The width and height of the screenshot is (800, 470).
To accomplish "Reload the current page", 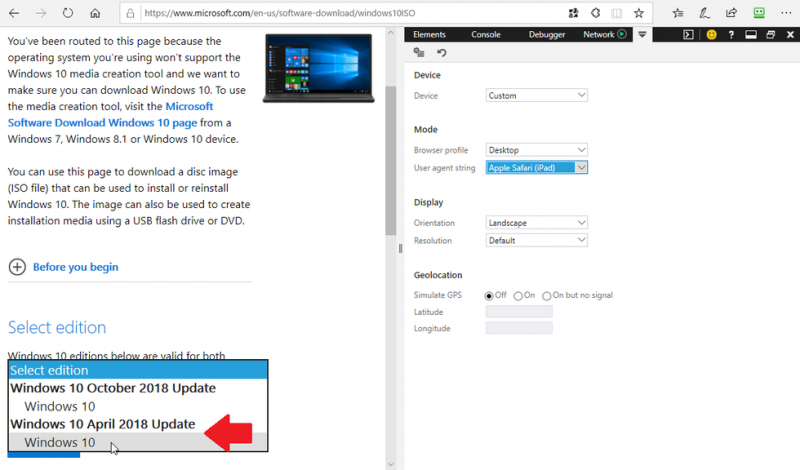I will 68,13.
